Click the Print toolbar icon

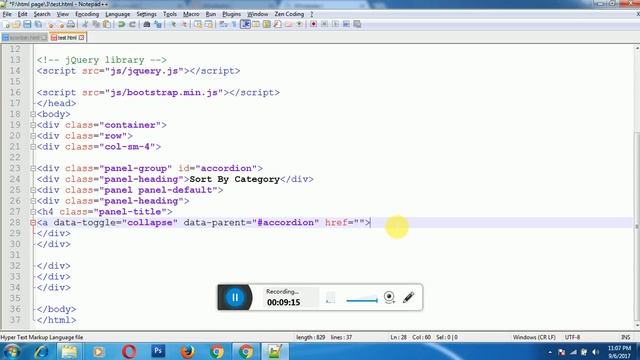[x=71, y=24]
